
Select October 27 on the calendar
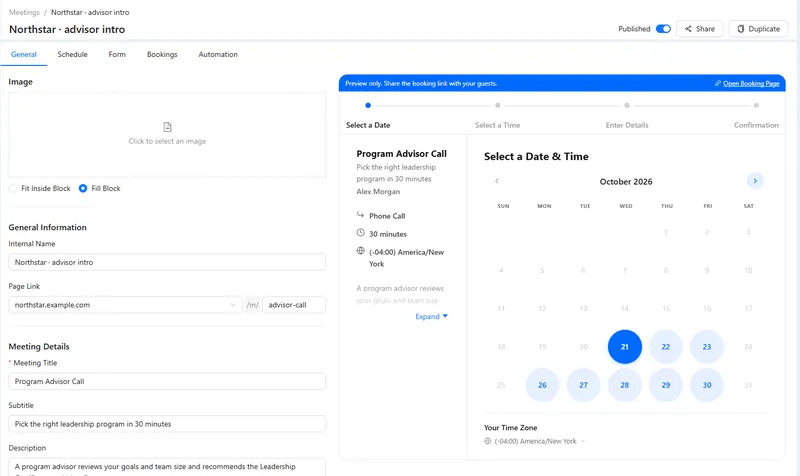pyautogui.click(x=583, y=385)
